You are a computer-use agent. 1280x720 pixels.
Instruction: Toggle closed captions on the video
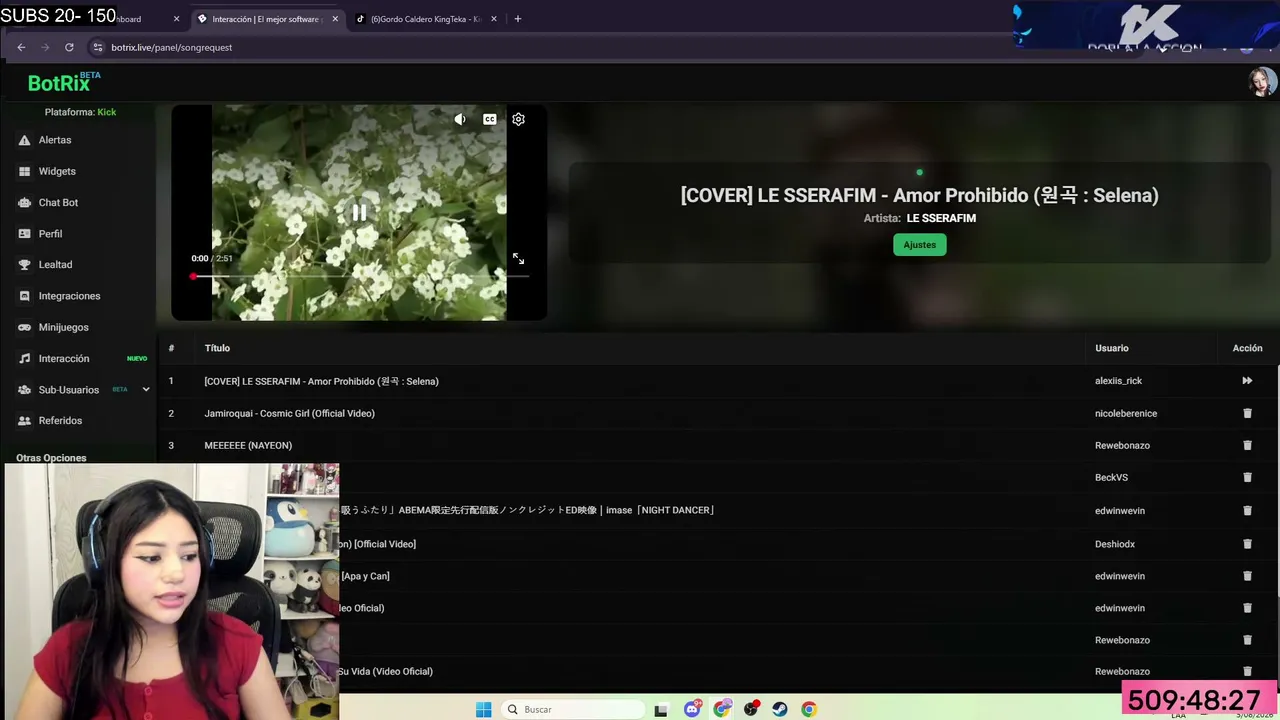pyautogui.click(x=490, y=119)
